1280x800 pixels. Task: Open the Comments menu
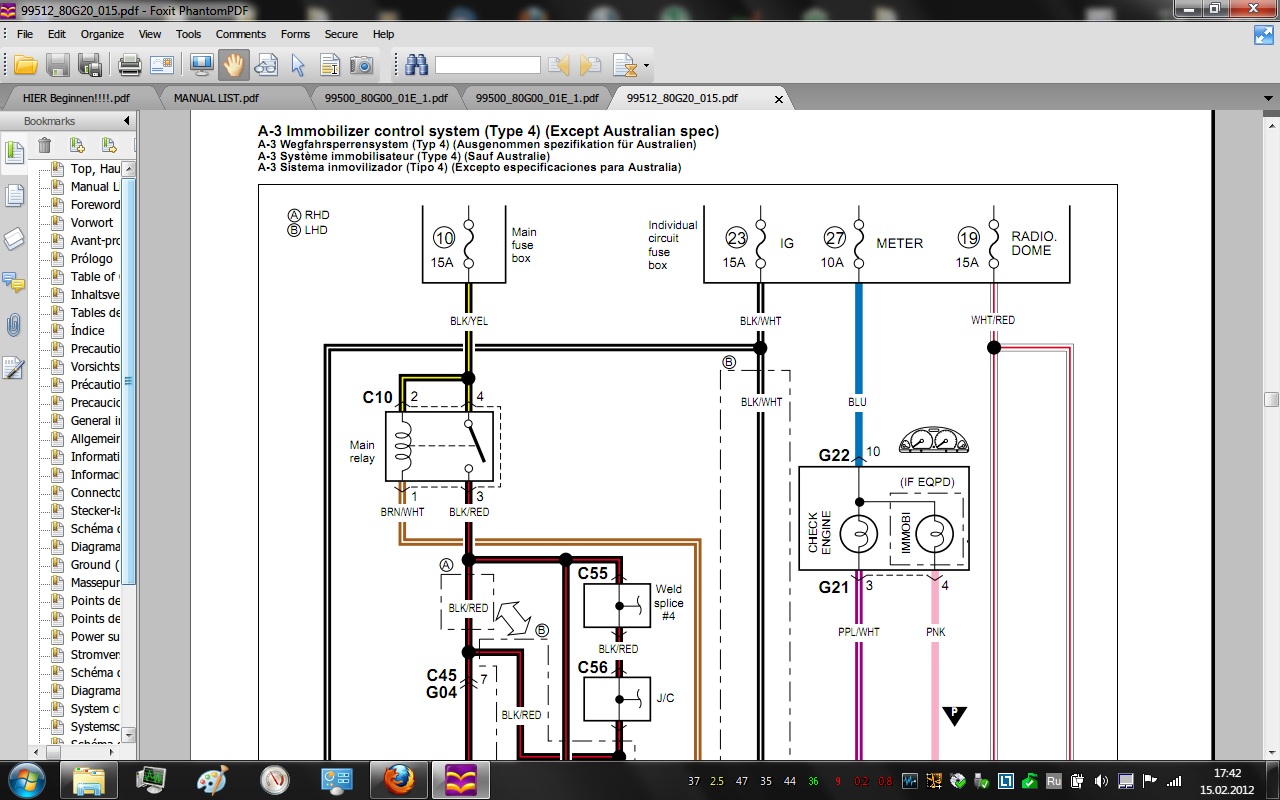point(240,34)
